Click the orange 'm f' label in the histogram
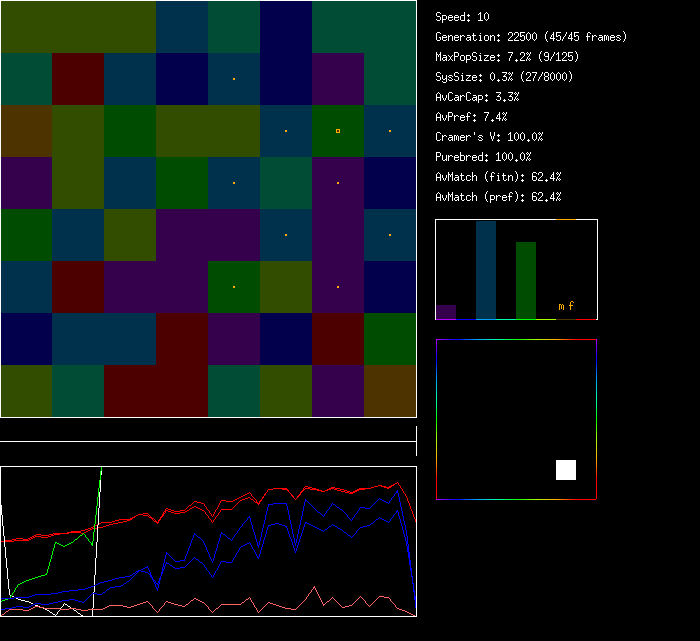The width and height of the screenshot is (700, 641). click(x=566, y=306)
